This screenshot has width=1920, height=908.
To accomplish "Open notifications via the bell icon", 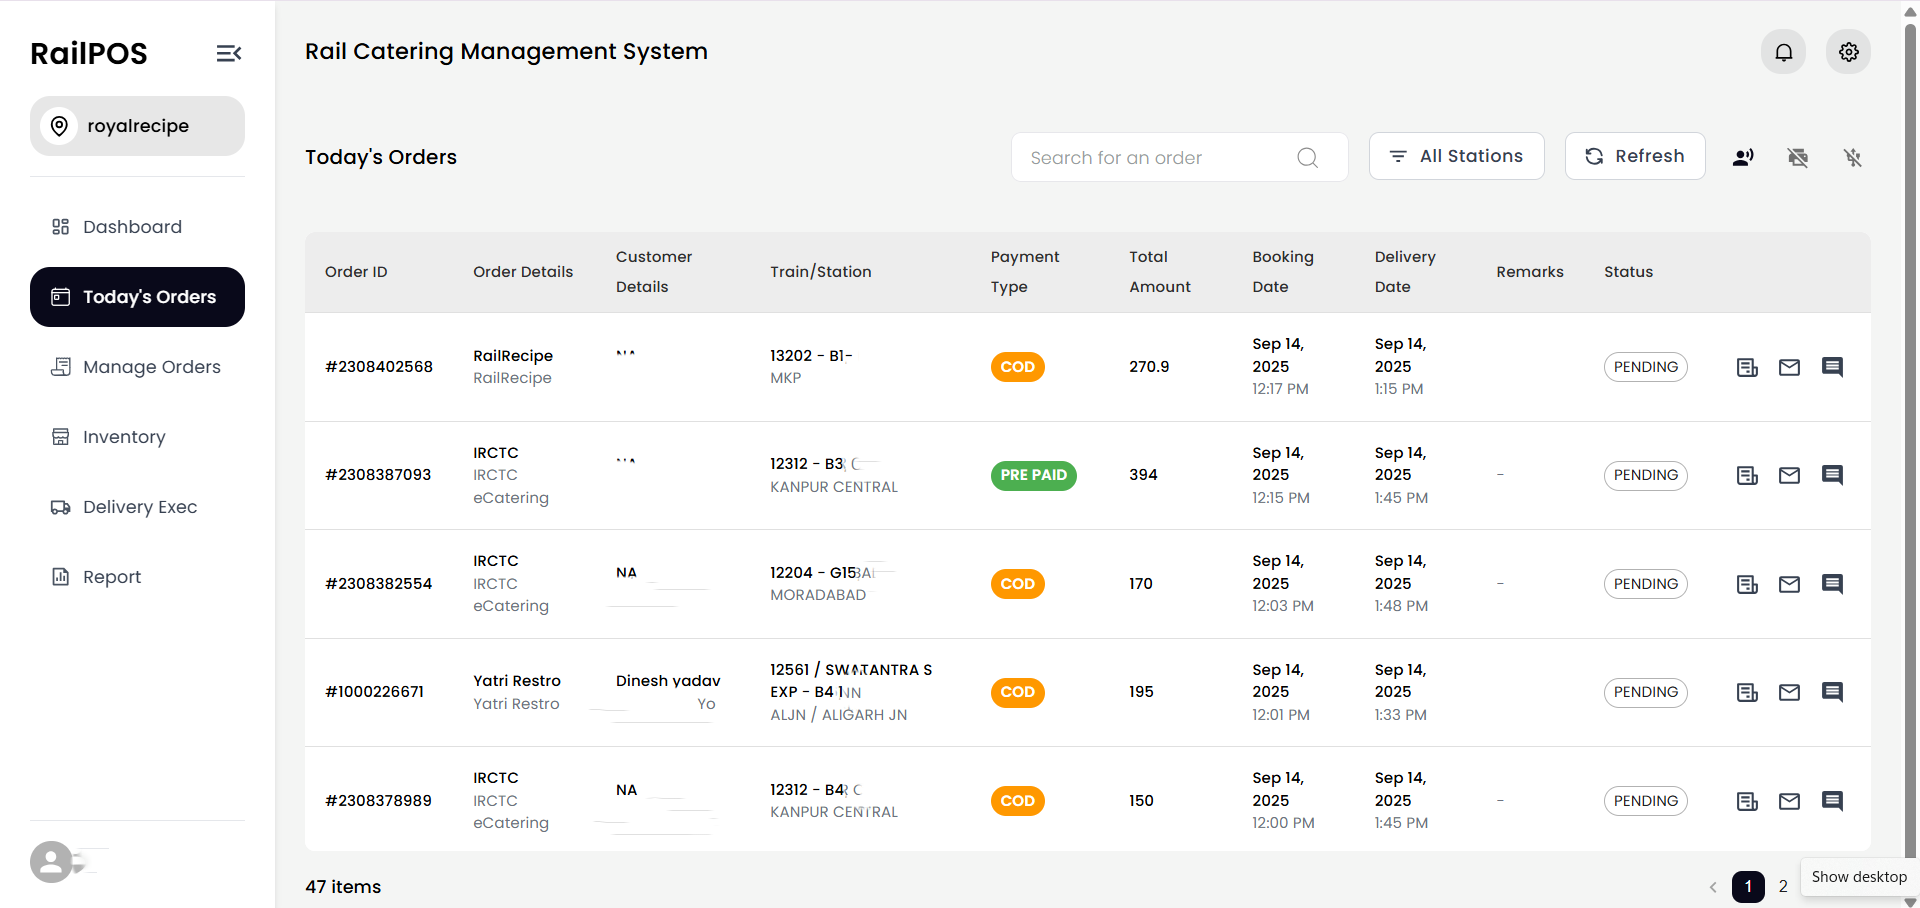I will pyautogui.click(x=1783, y=51).
